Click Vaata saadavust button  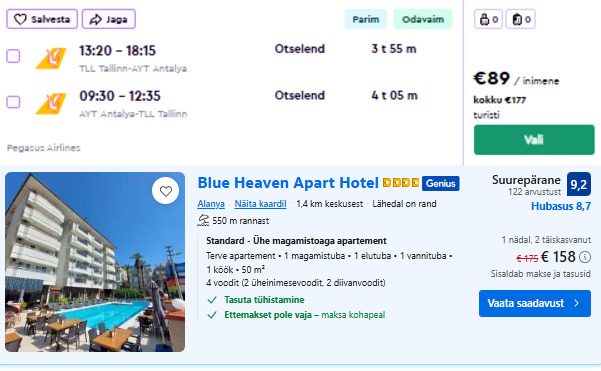point(535,303)
